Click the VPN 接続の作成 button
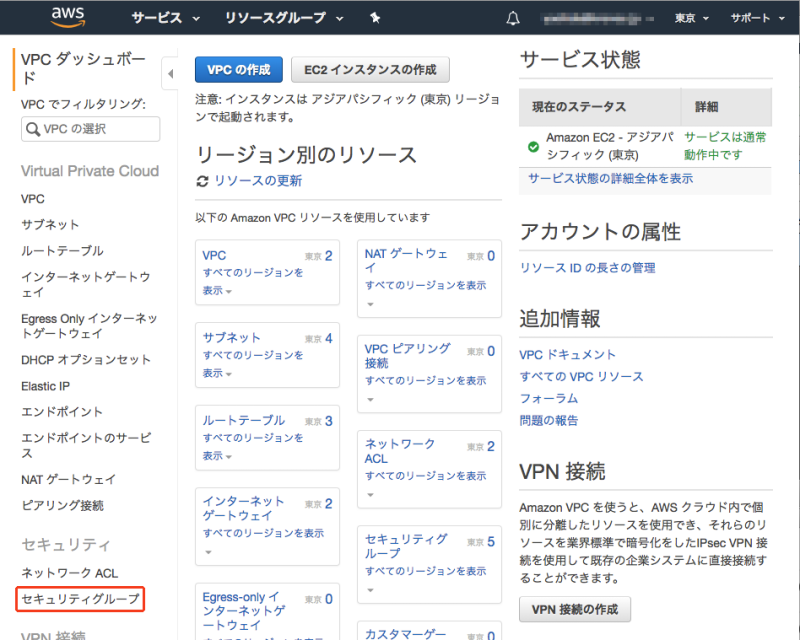Screen dimensions: 800x640 click(x=575, y=609)
